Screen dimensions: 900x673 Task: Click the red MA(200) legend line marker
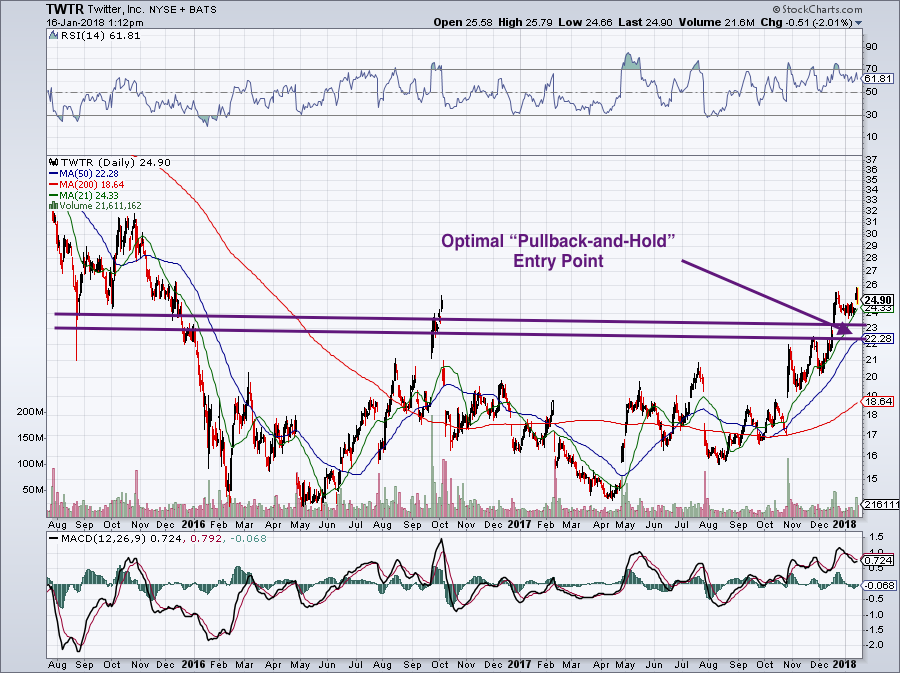pos(53,185)
